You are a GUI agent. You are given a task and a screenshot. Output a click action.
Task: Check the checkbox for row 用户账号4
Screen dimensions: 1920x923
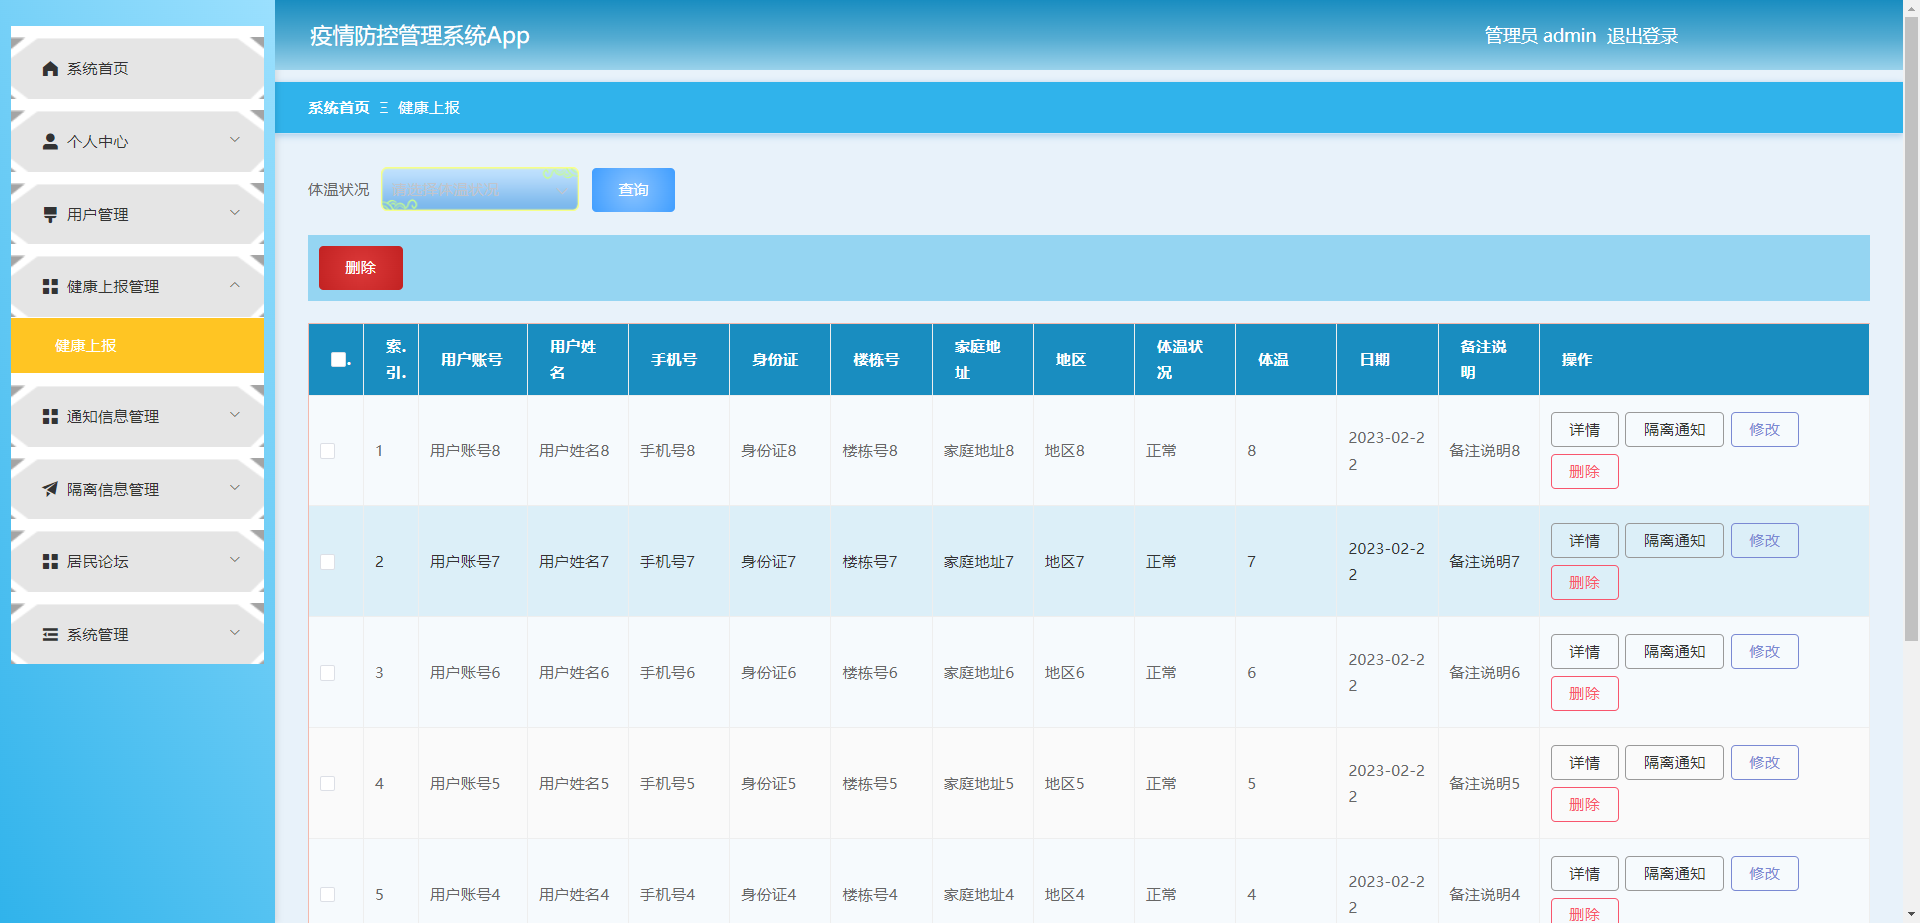point(327,895)
